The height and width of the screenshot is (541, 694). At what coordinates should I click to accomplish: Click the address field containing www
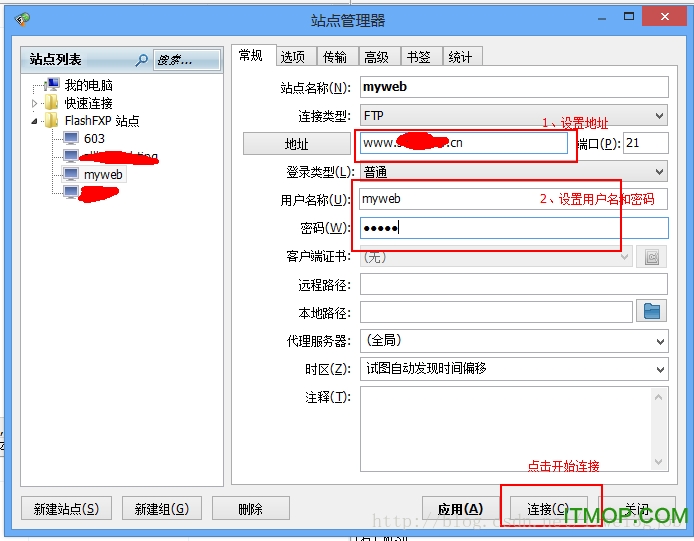(x=464, y=143)
